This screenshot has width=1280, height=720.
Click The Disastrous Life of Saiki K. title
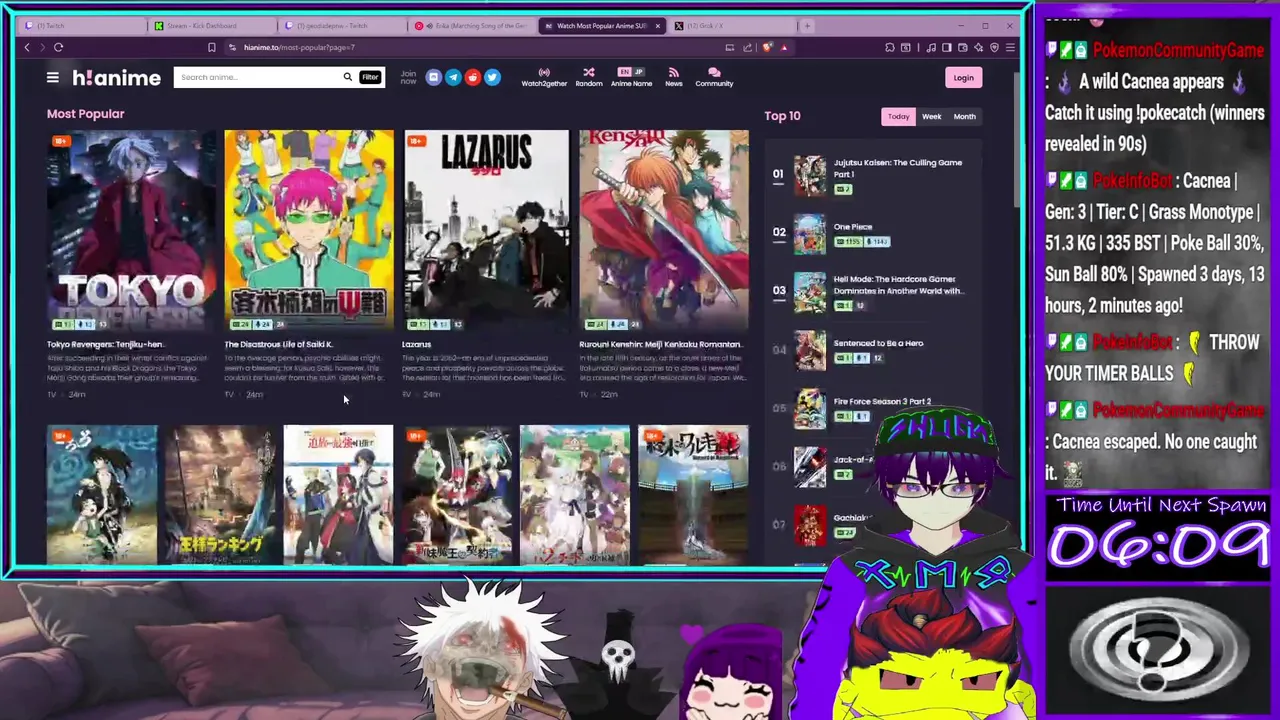click(x=278, y=344)
